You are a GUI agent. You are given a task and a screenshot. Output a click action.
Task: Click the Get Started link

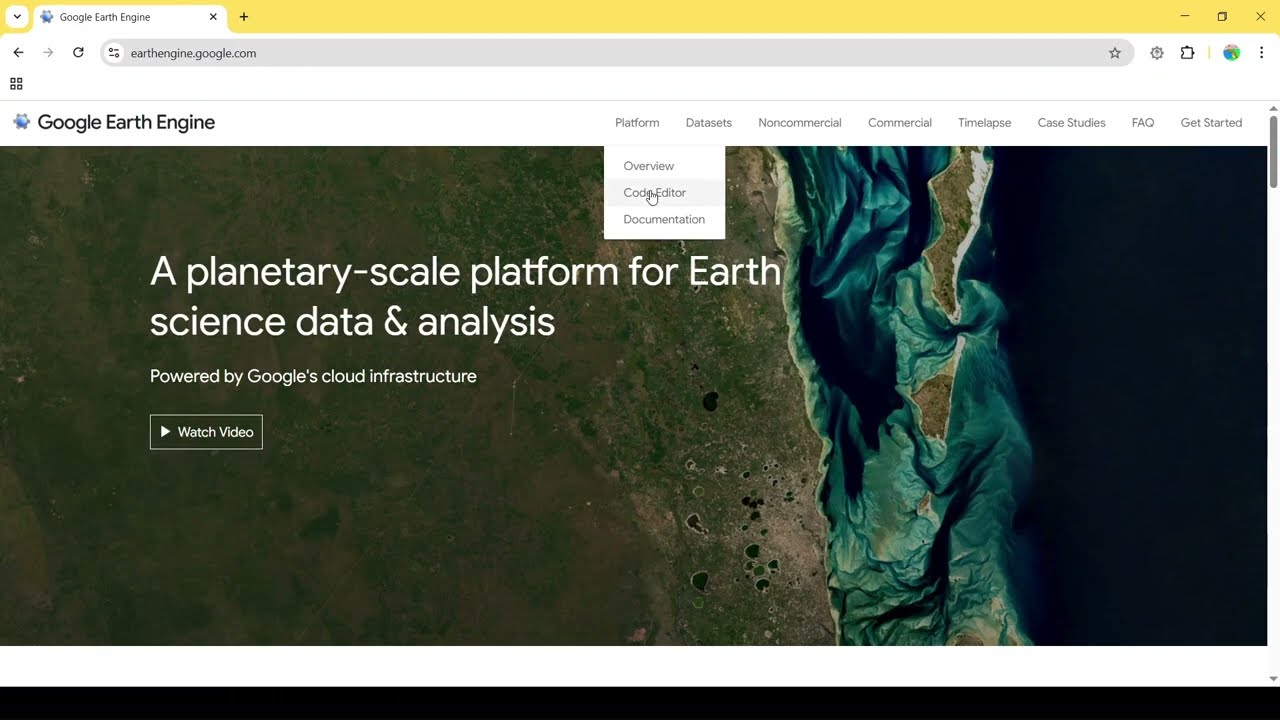pyautogui.click(x=1211, y=123)
